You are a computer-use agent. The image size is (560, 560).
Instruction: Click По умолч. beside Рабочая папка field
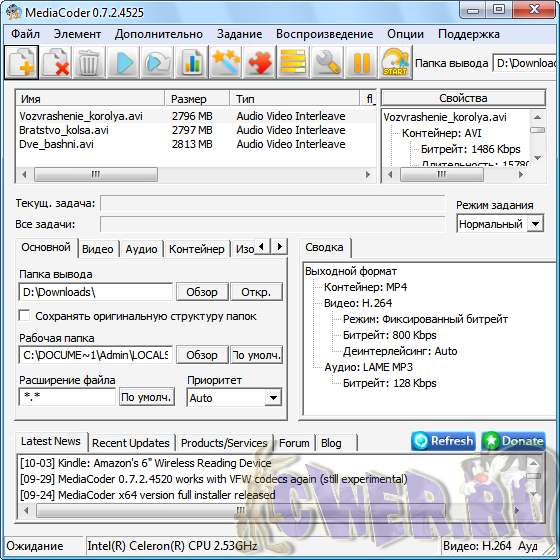tap(256, 355)
